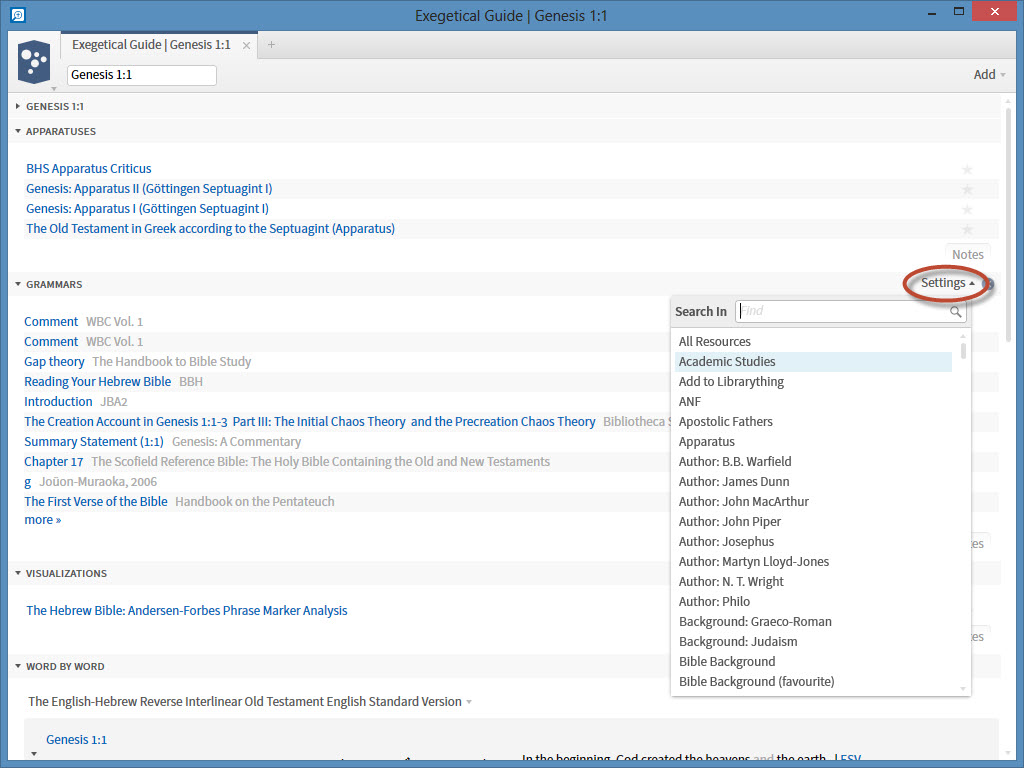Star the Genesis: Apparatus I row
The height and width of the screenshot is (768, 1024).
[967, 210]
